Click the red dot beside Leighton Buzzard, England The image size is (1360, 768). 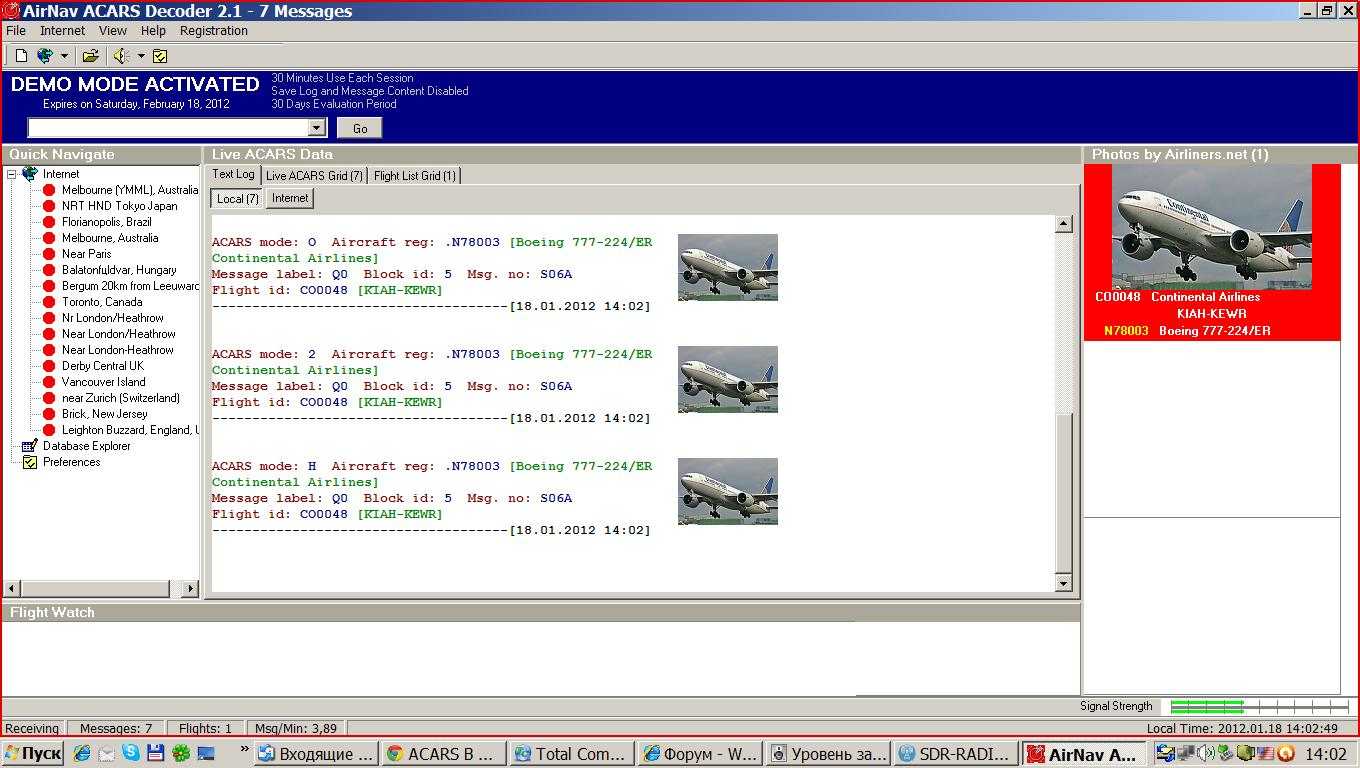[48, 430]
